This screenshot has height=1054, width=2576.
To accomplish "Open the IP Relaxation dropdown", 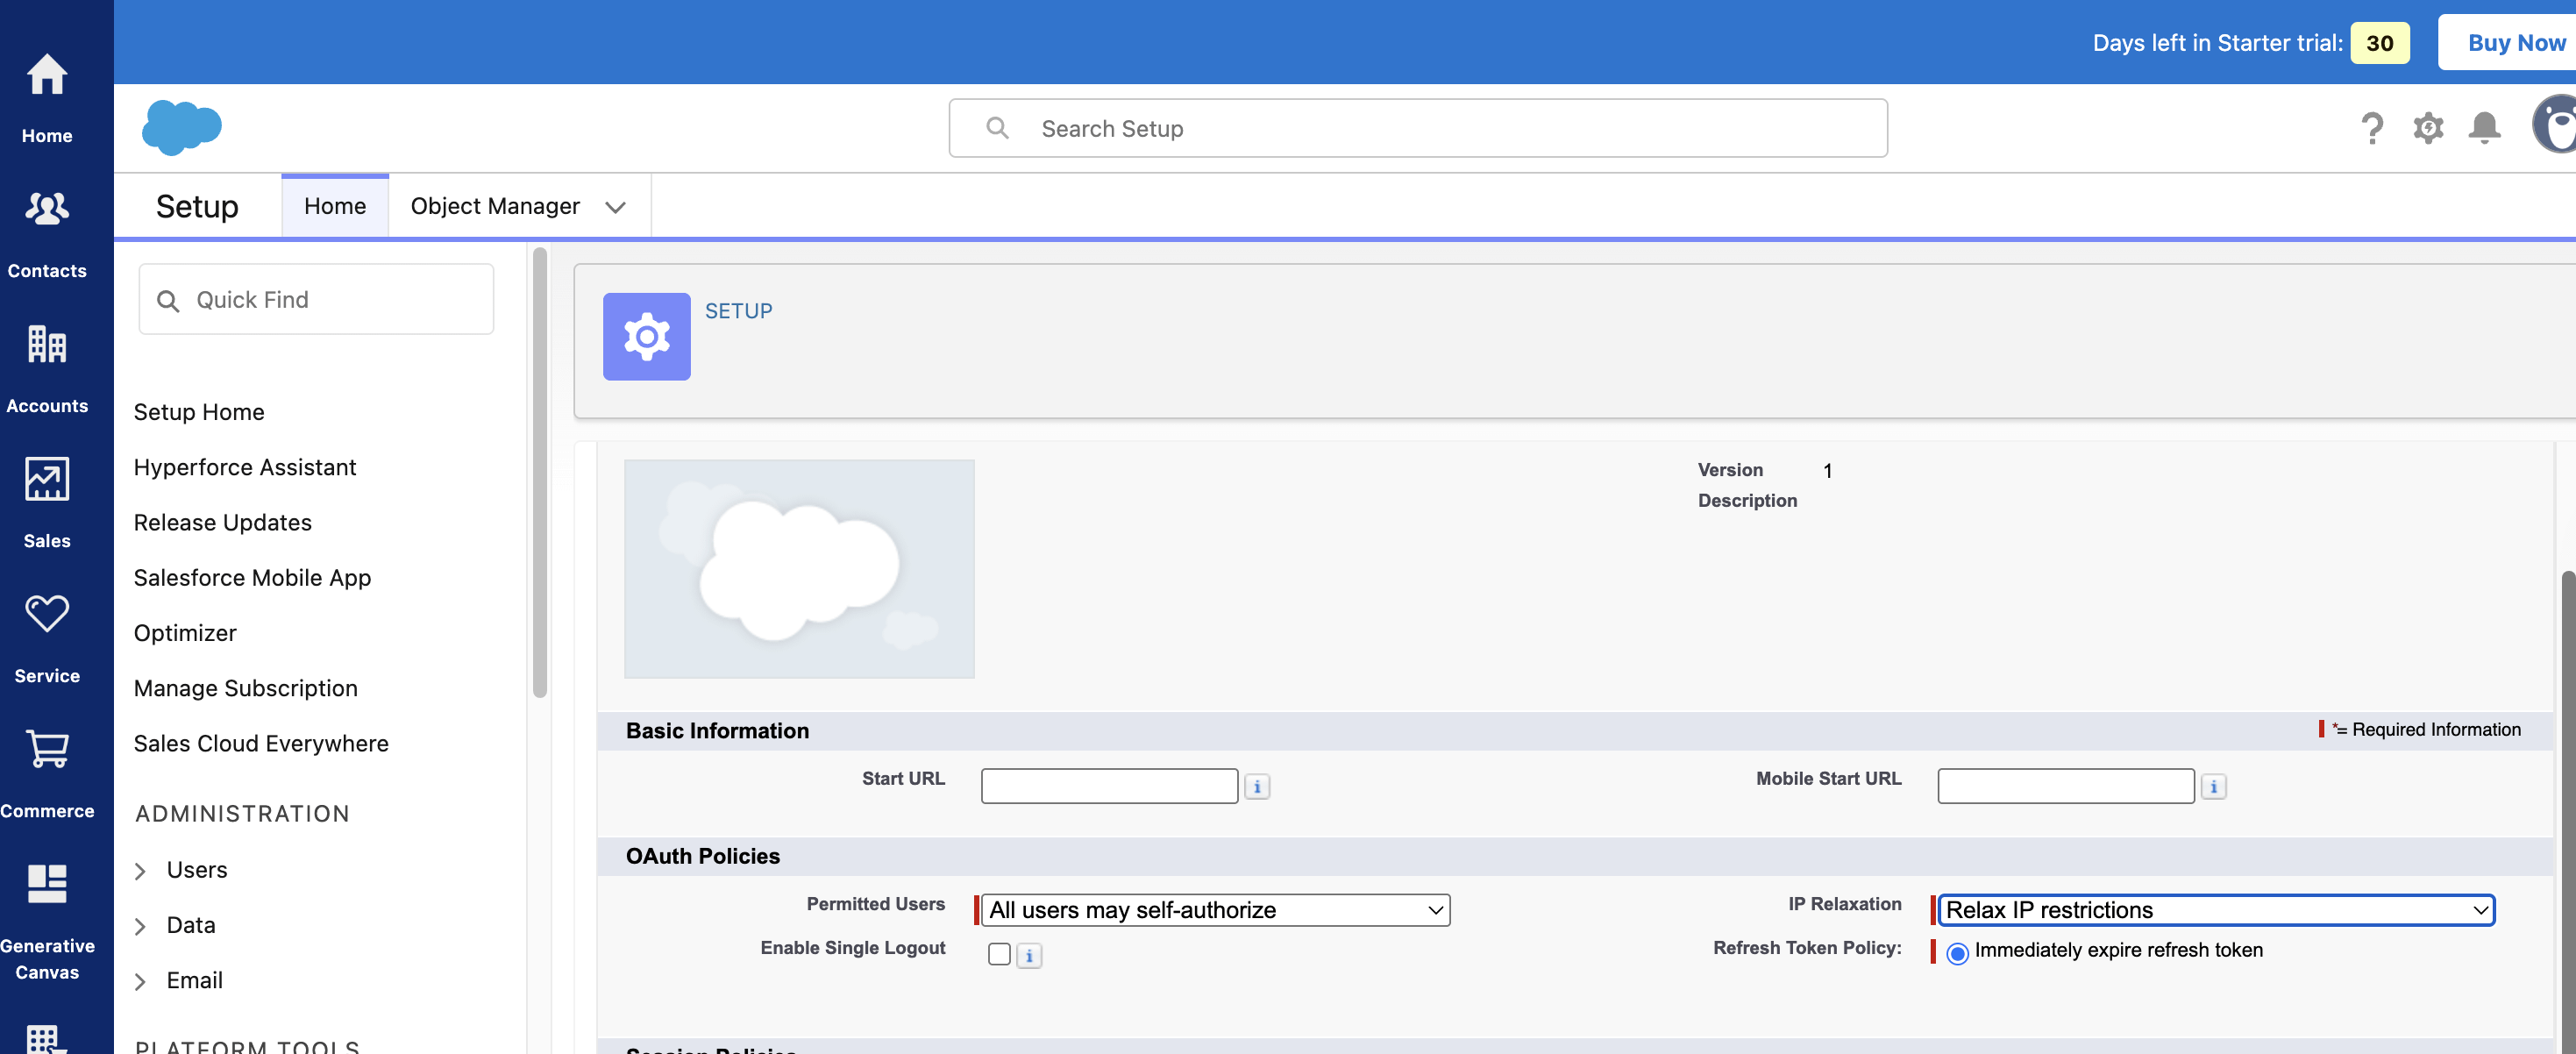I will [x=2216, y=910].
